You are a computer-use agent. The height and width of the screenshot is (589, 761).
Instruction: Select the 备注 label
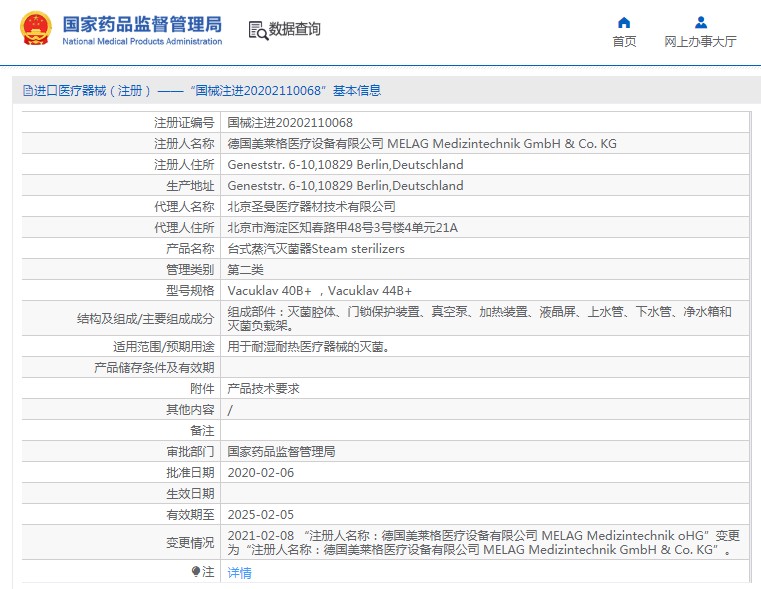tap(202, 430)
